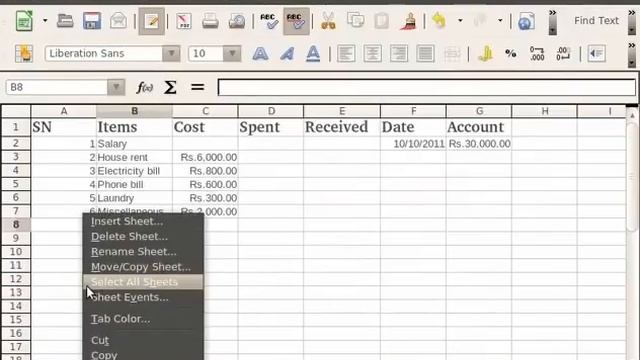This screenshot has height=360, width=640.
Task: Choose Tab Color from context menu
Action: (143, 319)
